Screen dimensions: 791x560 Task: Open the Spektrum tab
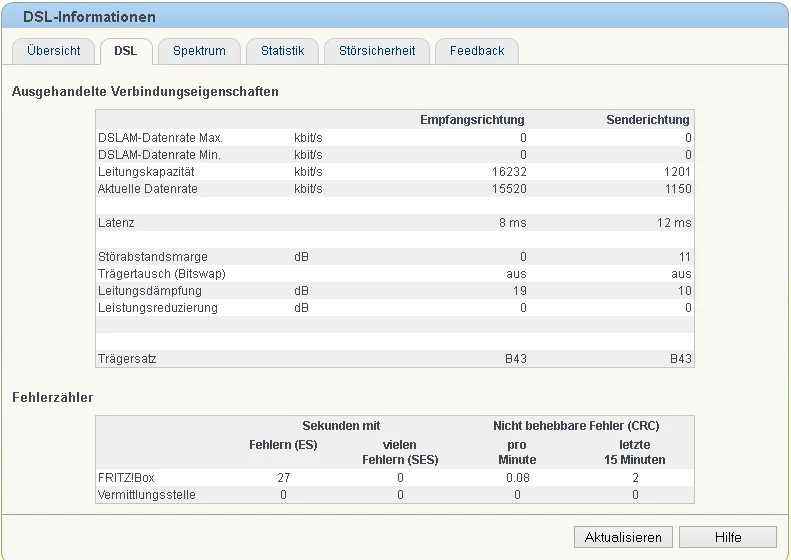point(199,51)
